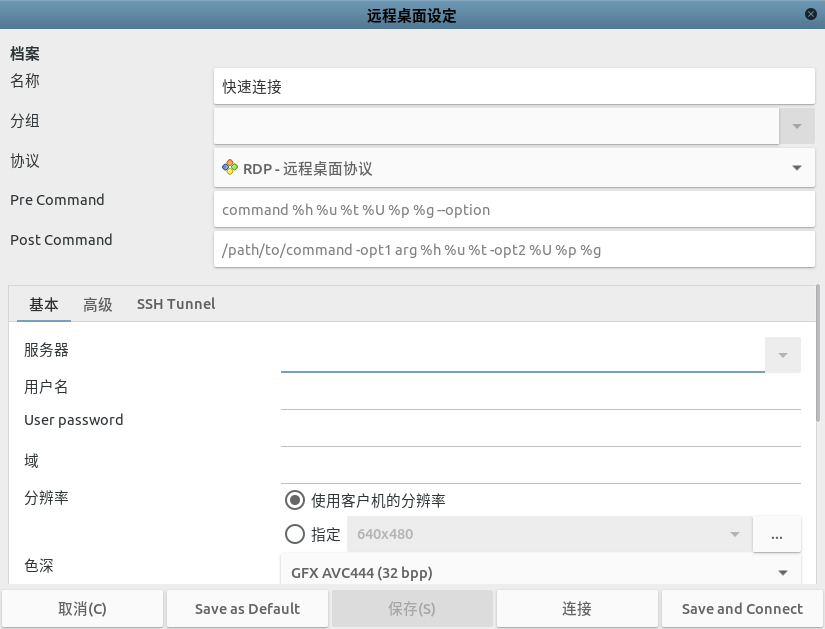Open the 服务器 server history dropdown
Image resolution: width=825 pixels, height=629 pixels.
(x=783, y=355)
